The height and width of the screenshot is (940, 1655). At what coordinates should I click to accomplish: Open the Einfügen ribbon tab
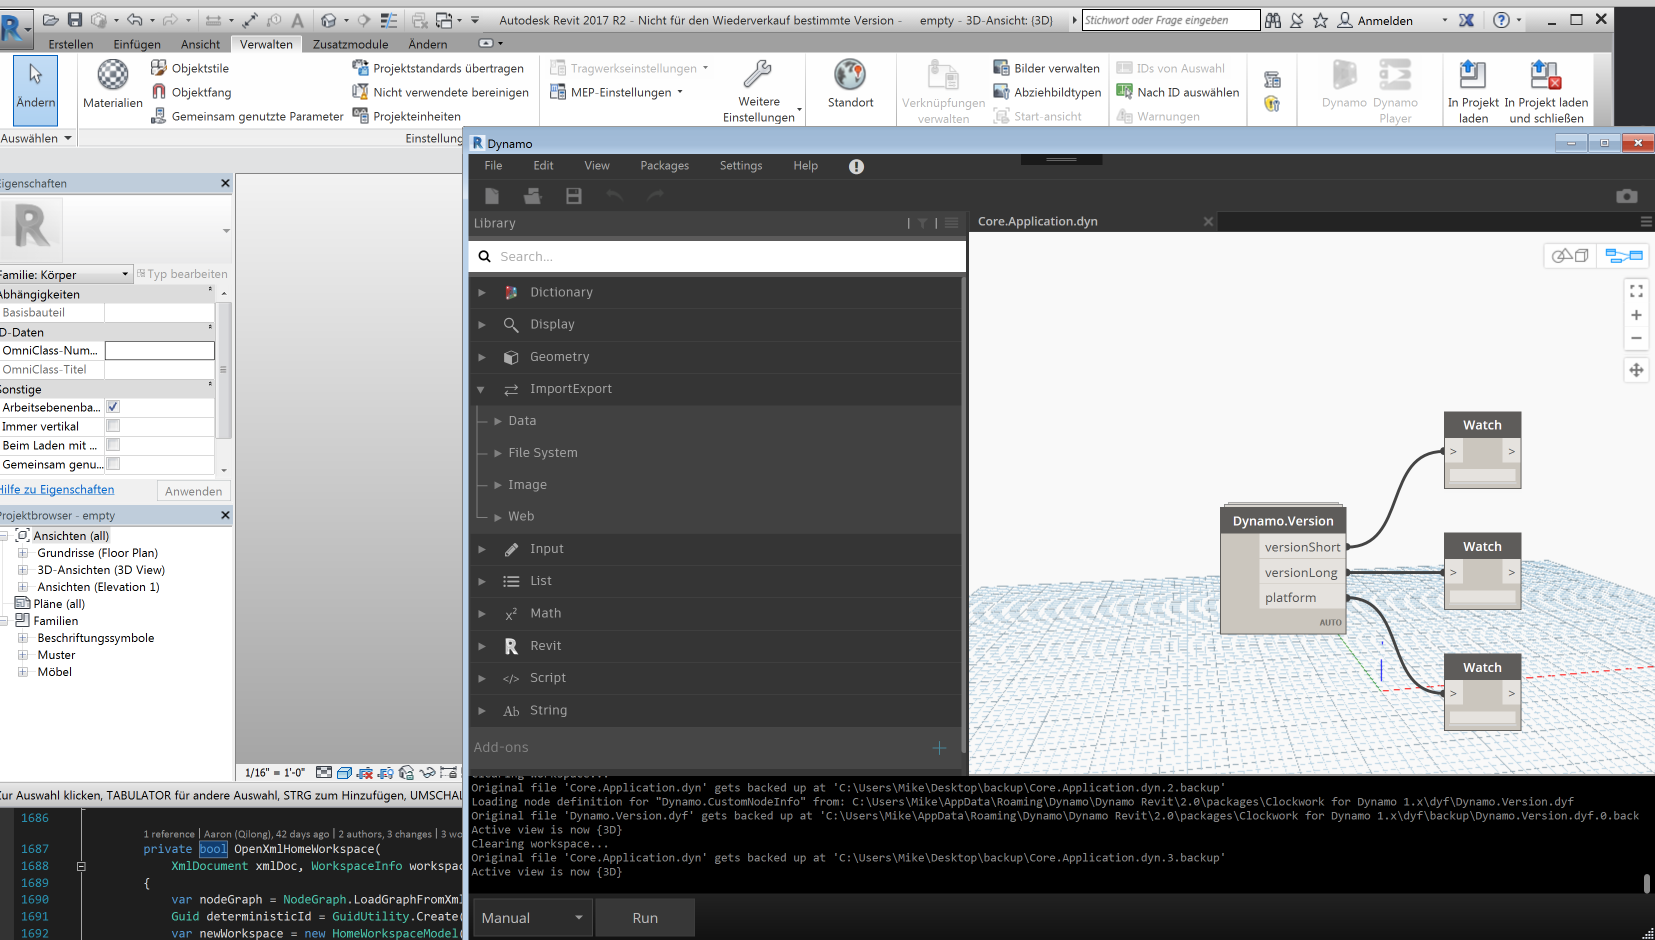pos(137,43)
